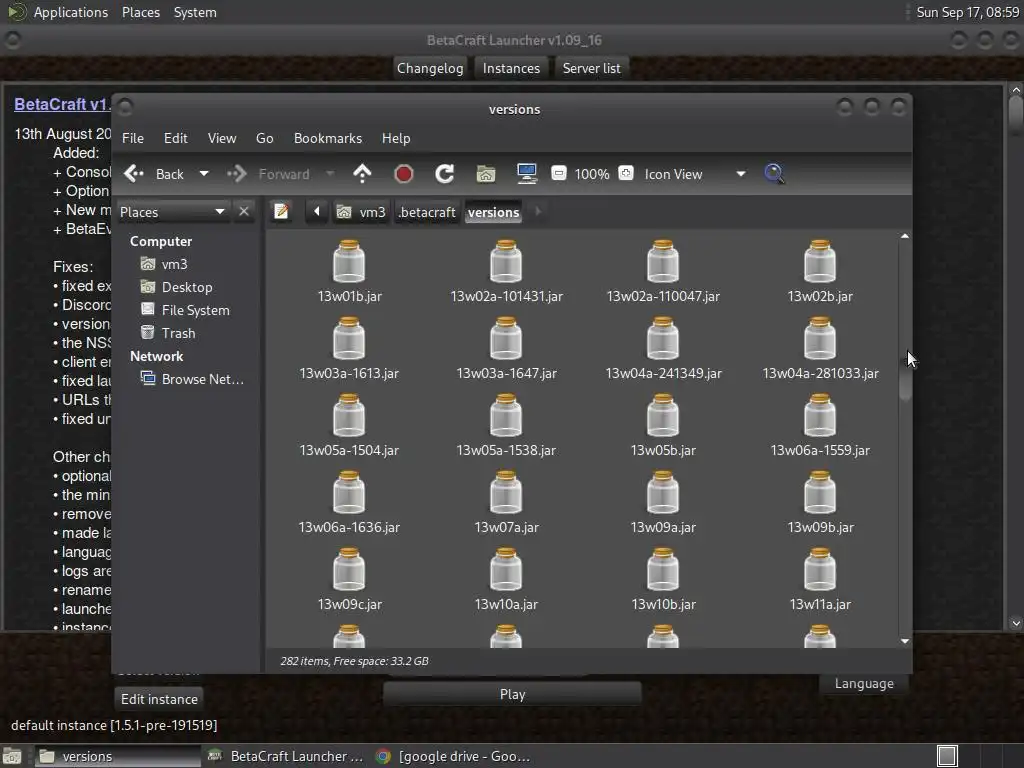Image resolution: width=1024 pixels, height=768 pixels.
Task: Click the Computer icon in toolbar
Action: pyautogui.click(x=527, y=174)
